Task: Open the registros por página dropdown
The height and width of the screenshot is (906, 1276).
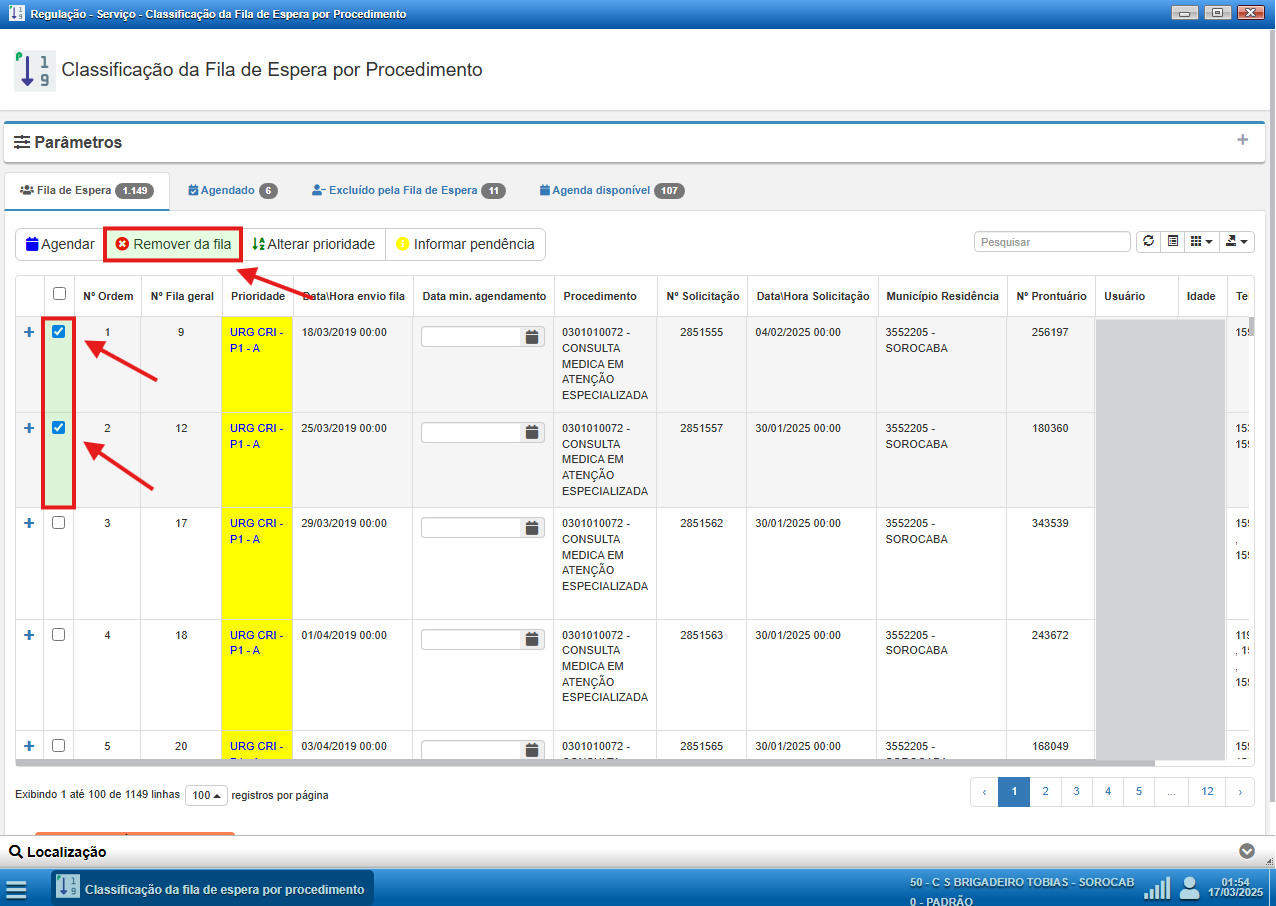Action: coord(205,795)
